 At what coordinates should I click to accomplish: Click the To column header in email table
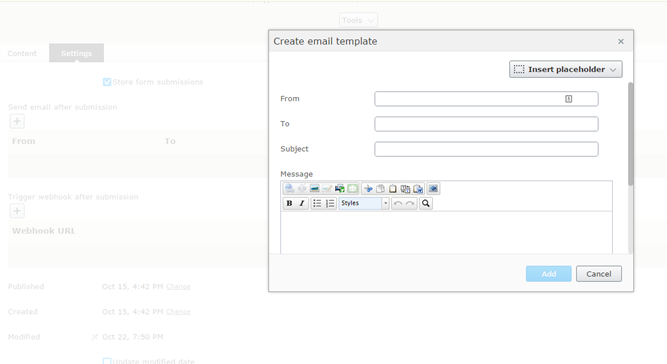pos(170,141)
